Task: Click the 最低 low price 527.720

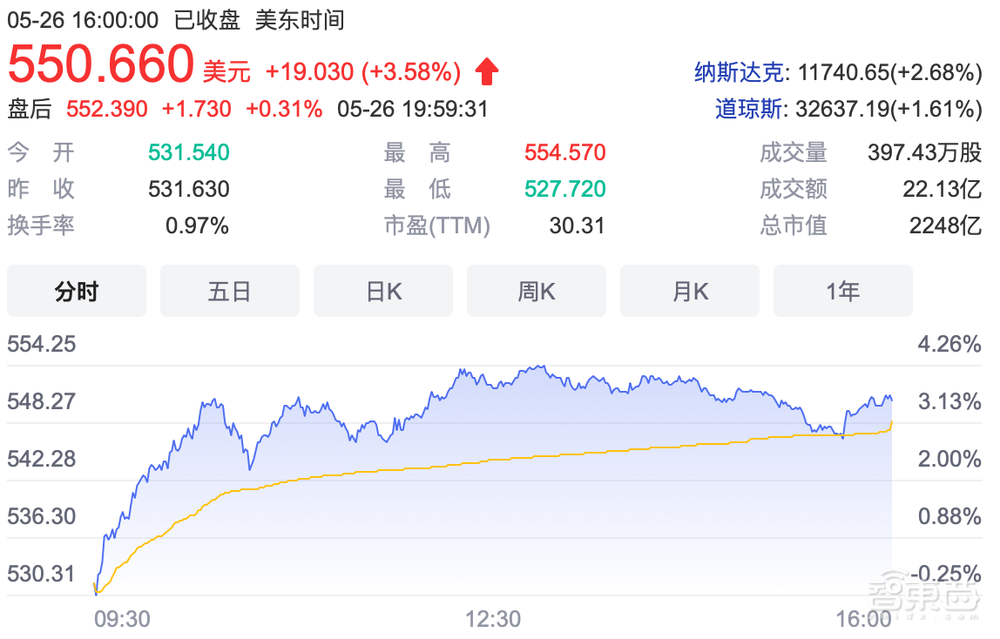Action: [565, 189]
